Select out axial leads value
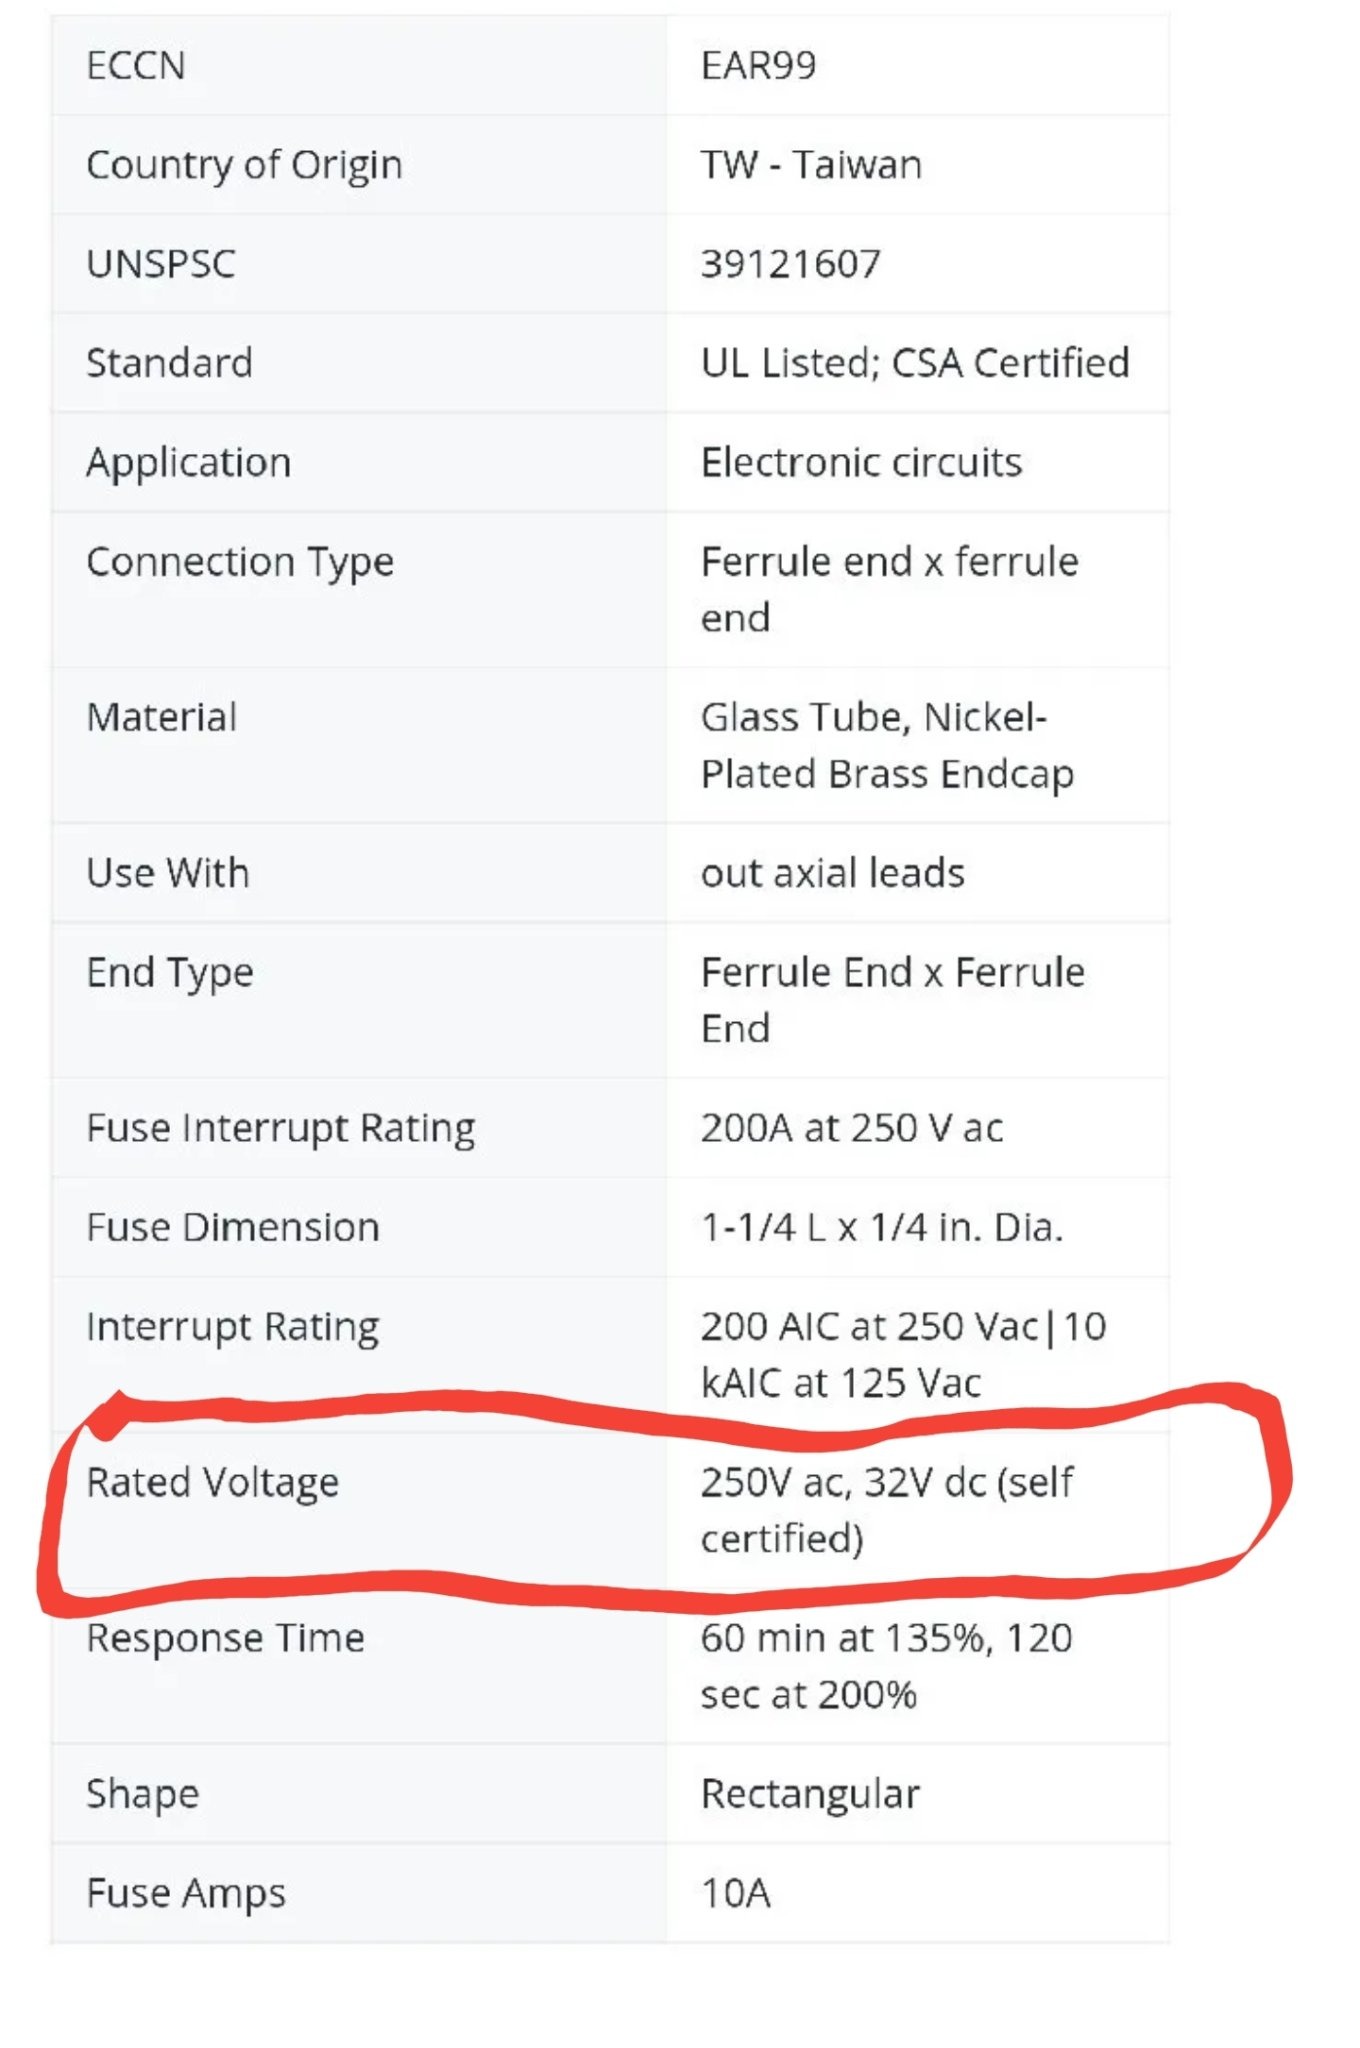The width and height of the screenshot is (1360, 2048). point(832,873)
